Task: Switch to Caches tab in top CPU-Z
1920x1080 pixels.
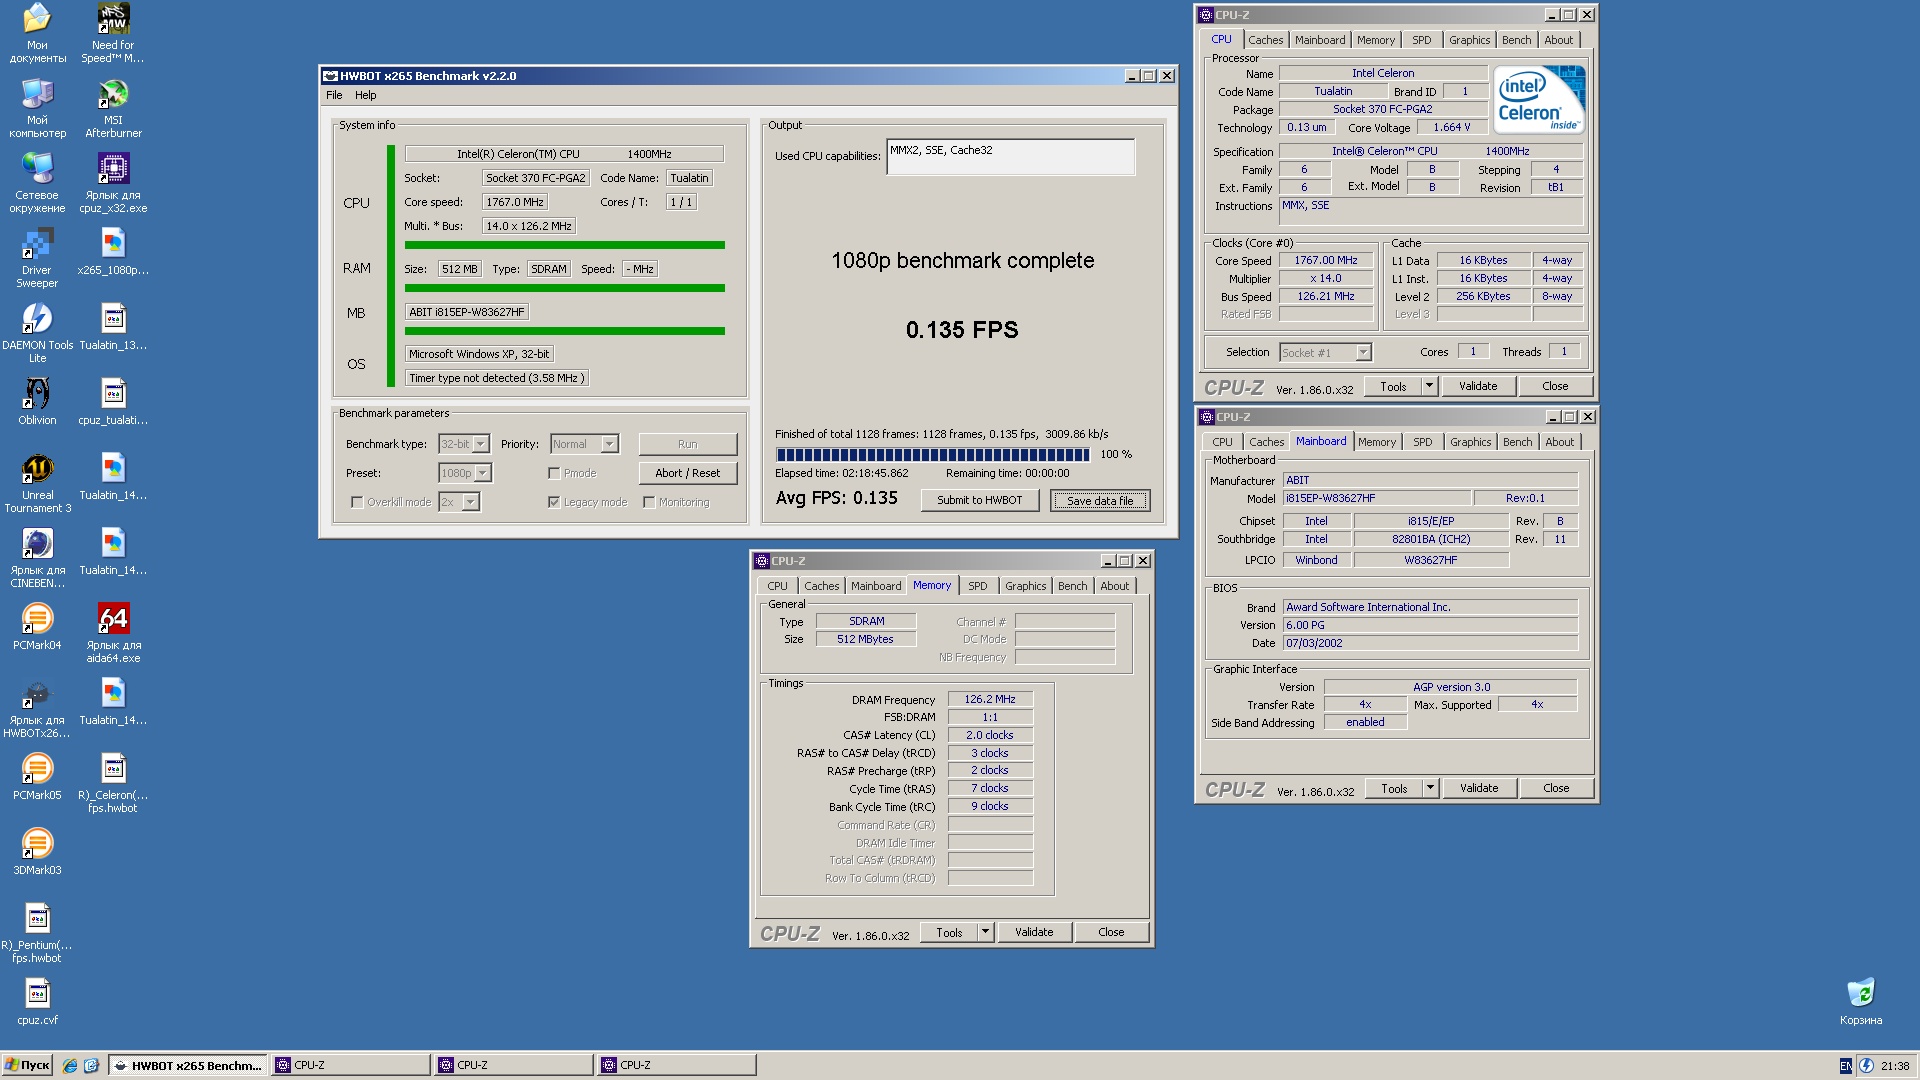Action: pyautogui.click(x=1265, y=40)
